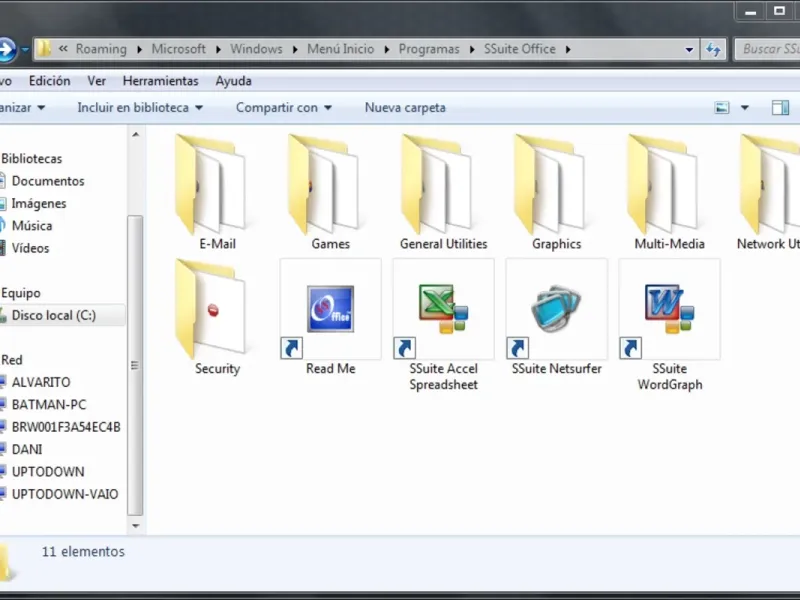Open the General Utilities folder
The image size is (800, 600).
coord(443,191)
